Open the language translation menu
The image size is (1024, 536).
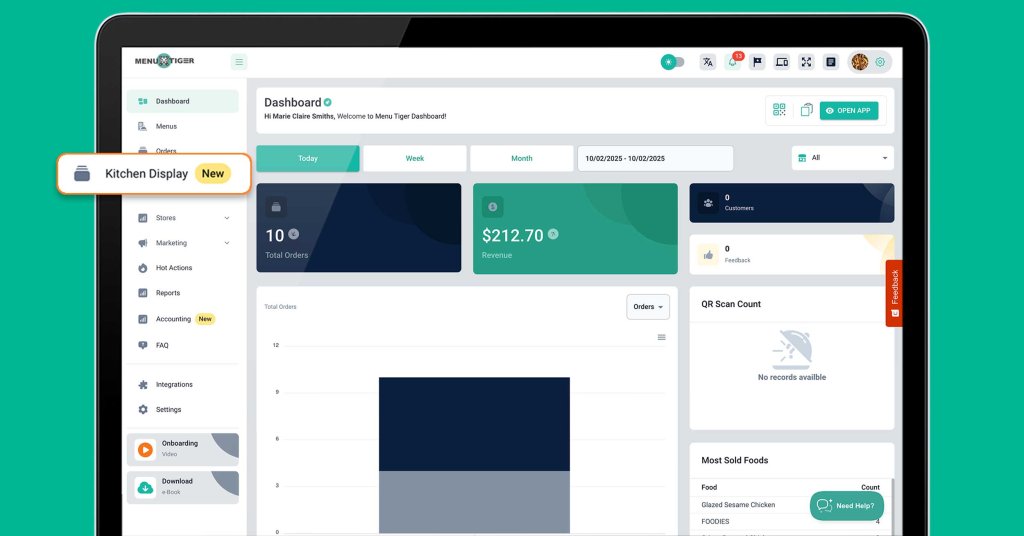(708, 62)
